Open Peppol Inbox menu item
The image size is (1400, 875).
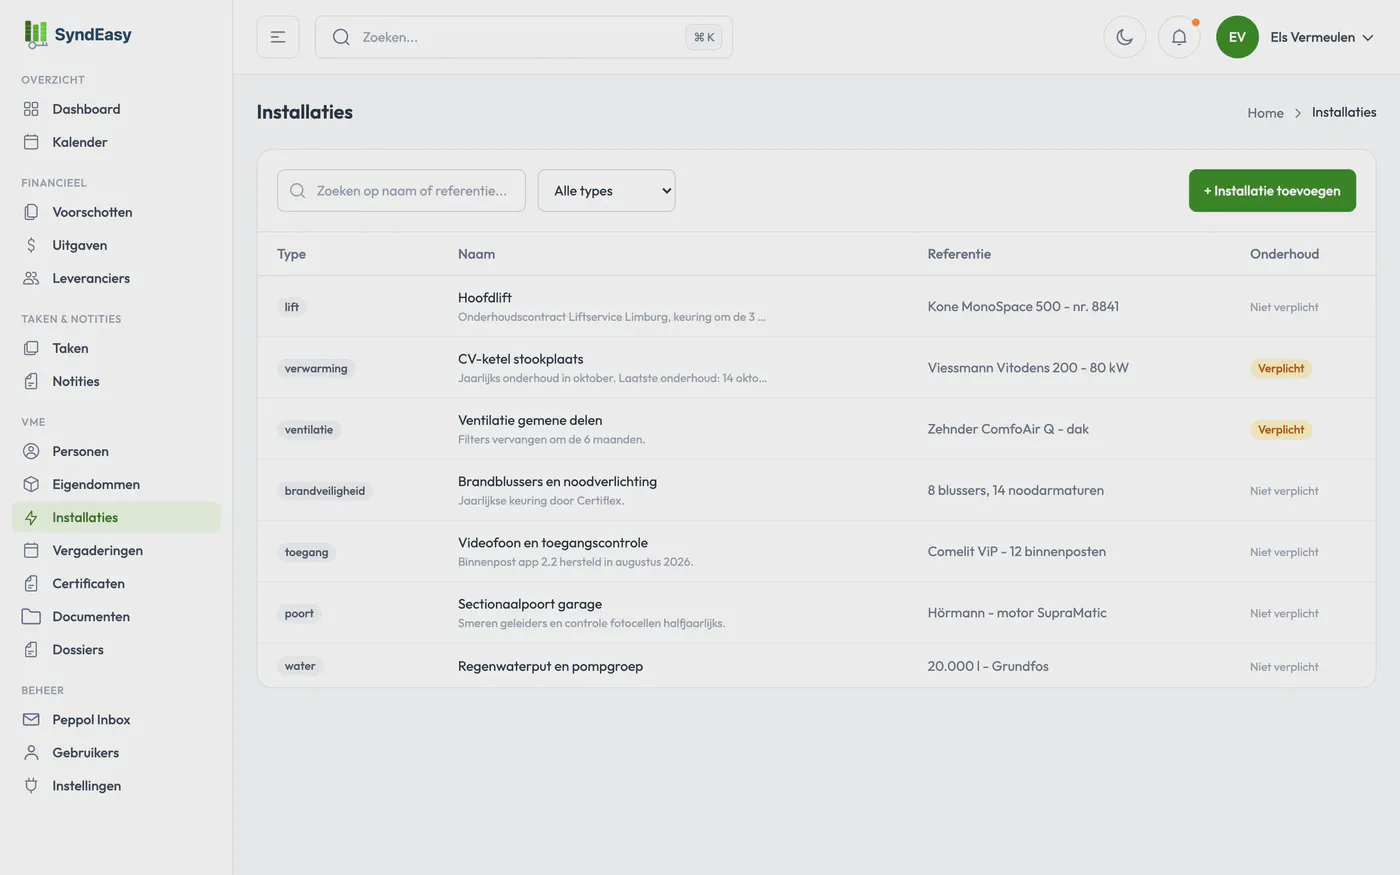[x=116, y=719]
